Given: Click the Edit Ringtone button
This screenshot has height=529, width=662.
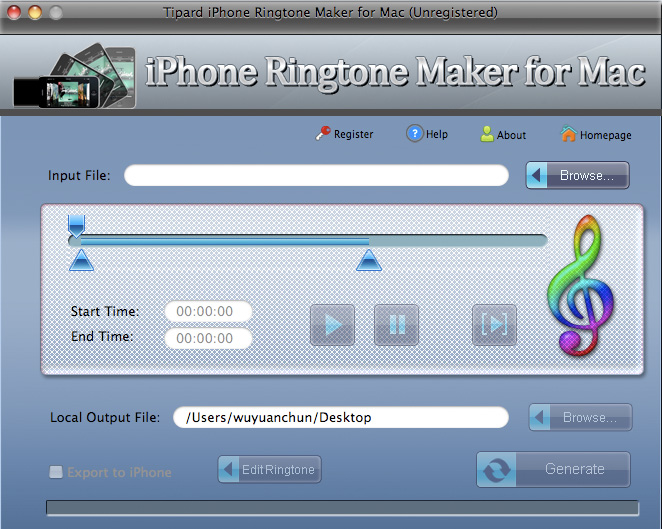Looking at the screenshot, I should (269, 469).
